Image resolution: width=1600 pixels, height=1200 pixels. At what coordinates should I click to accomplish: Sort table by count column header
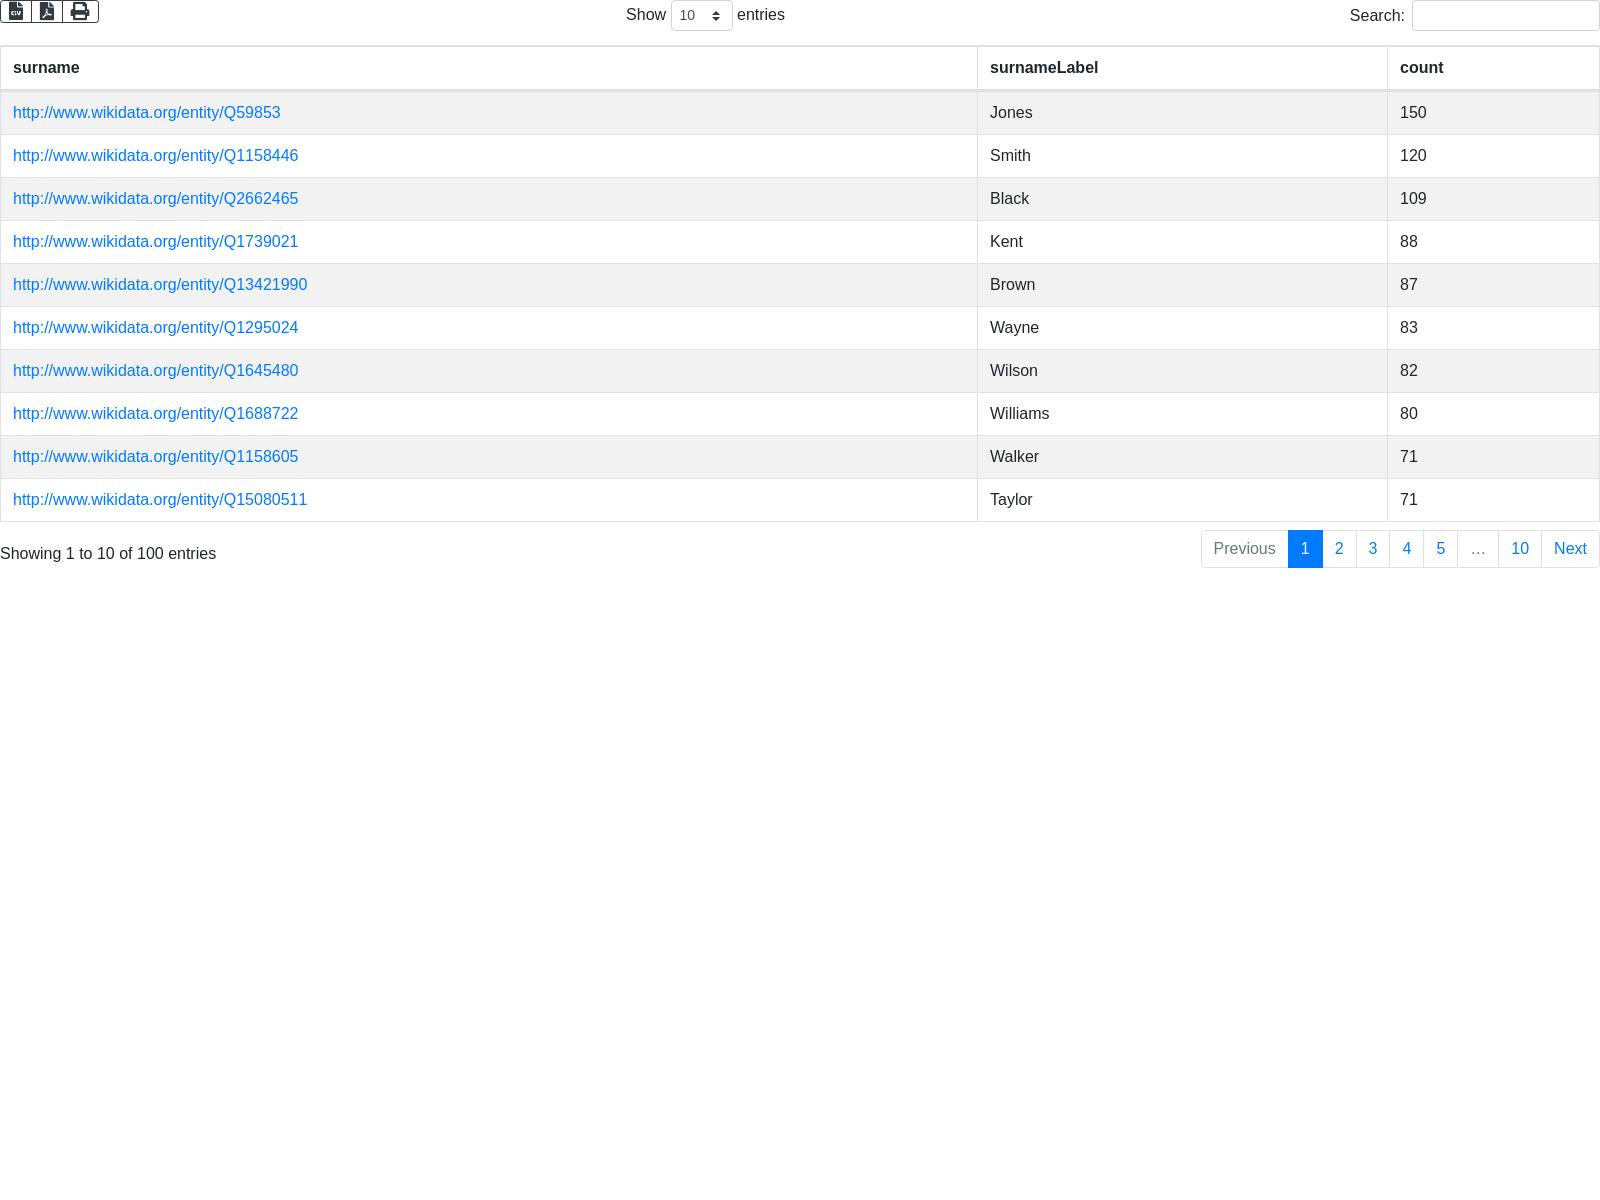click(x=1421, y=68)
